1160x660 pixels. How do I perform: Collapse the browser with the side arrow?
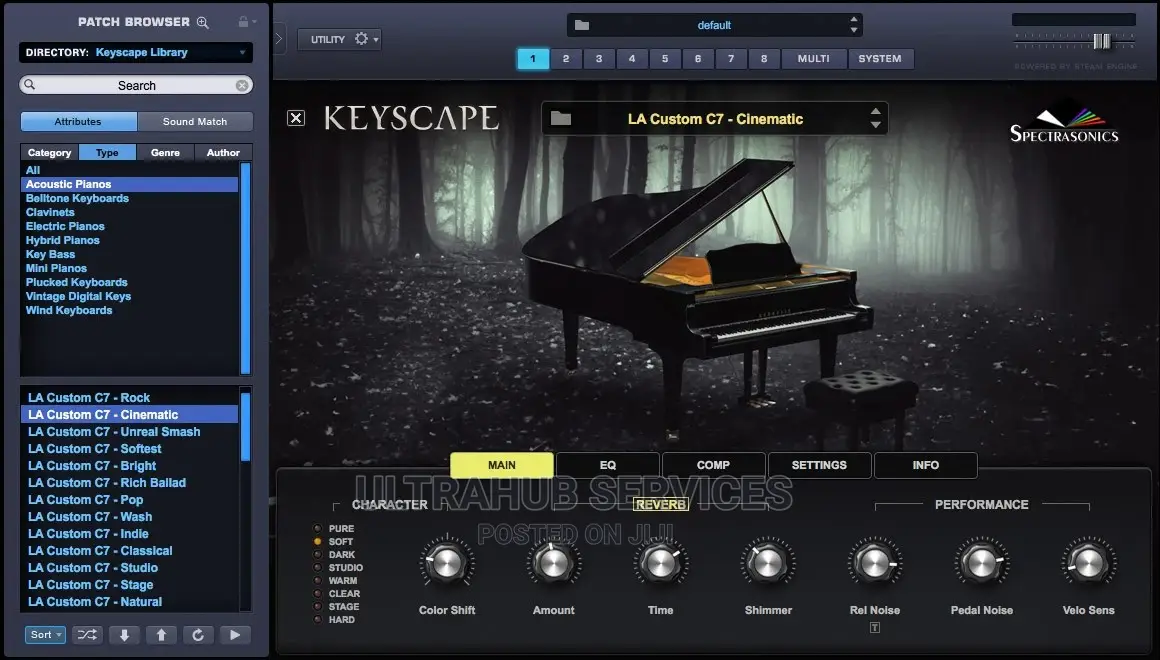click(279, 38)
